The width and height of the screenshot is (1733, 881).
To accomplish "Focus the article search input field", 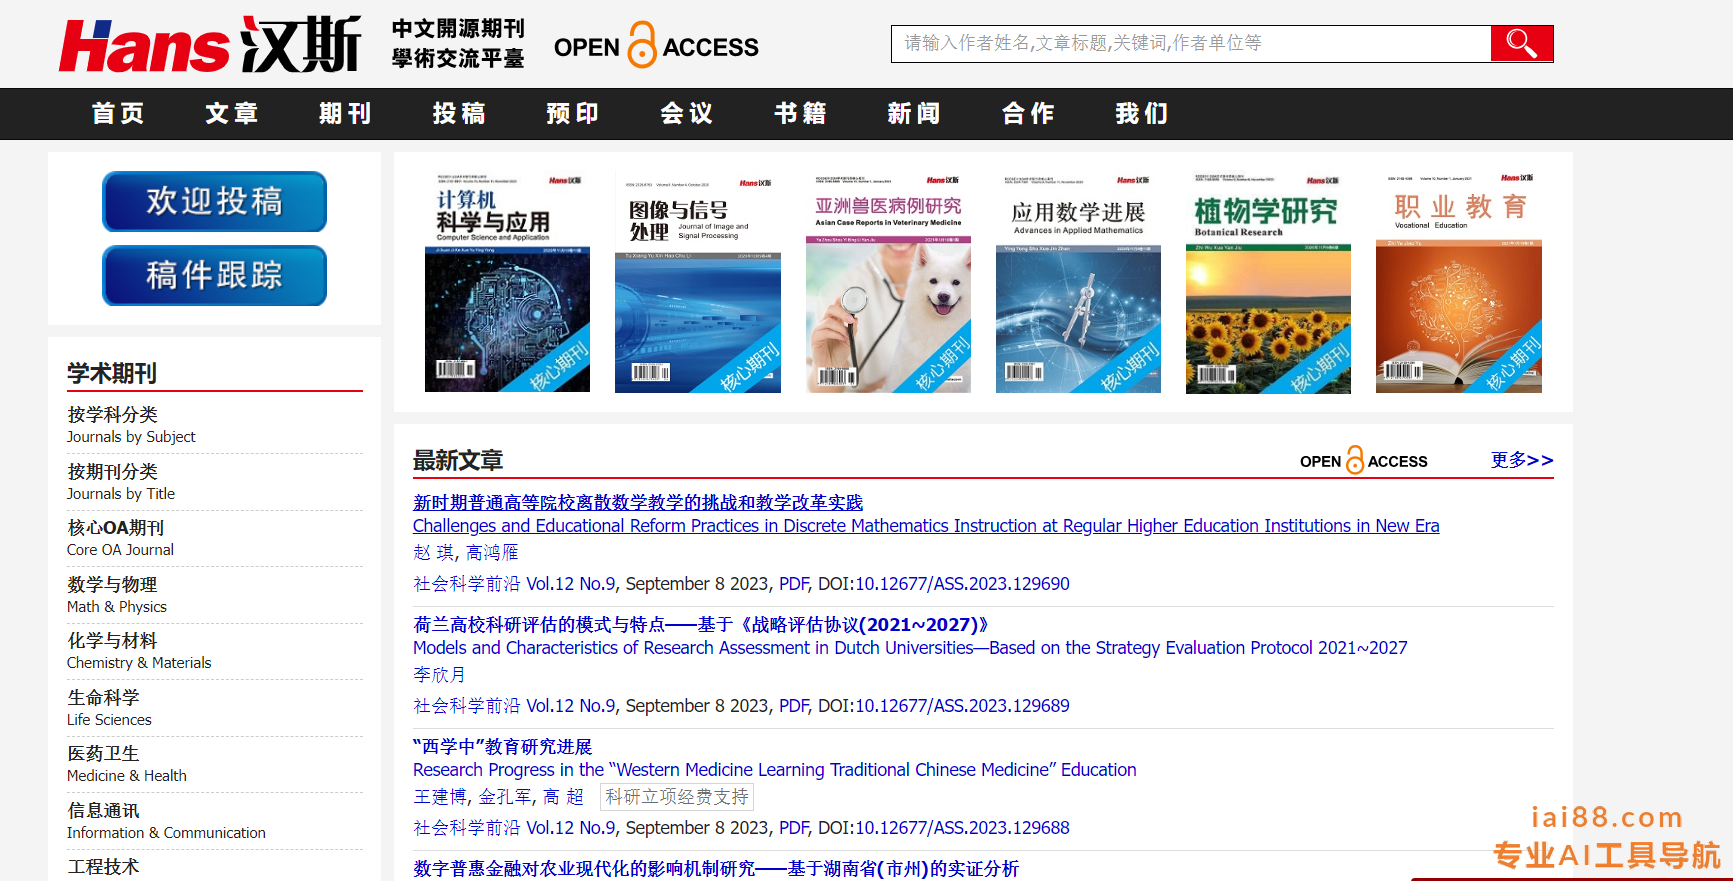I will (x=1191, y=43).
